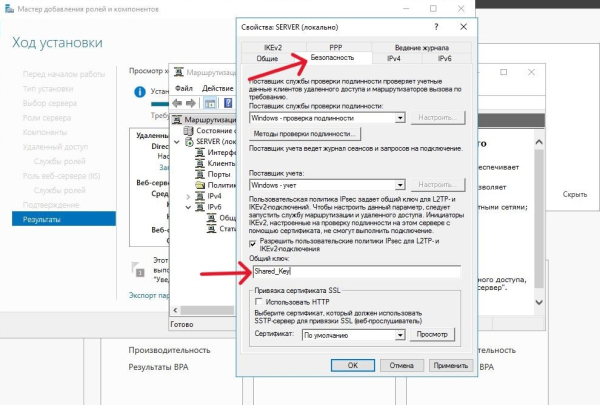Click Forward arrow in routing console toolbar

point(191,103)
